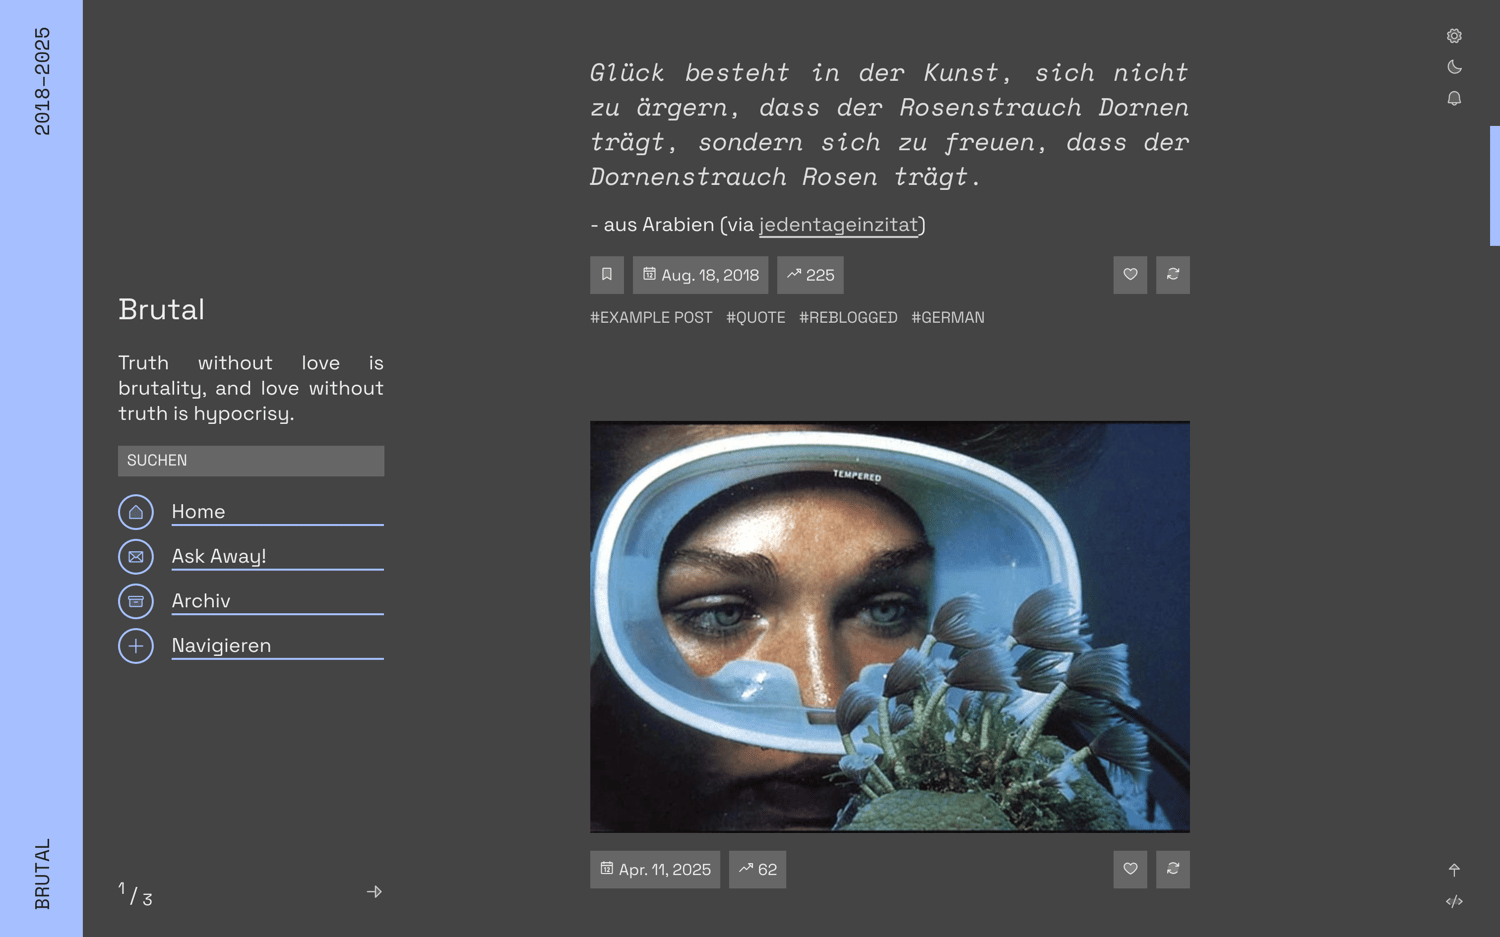Focus the SUCHEN search field

tap(251, 461)
